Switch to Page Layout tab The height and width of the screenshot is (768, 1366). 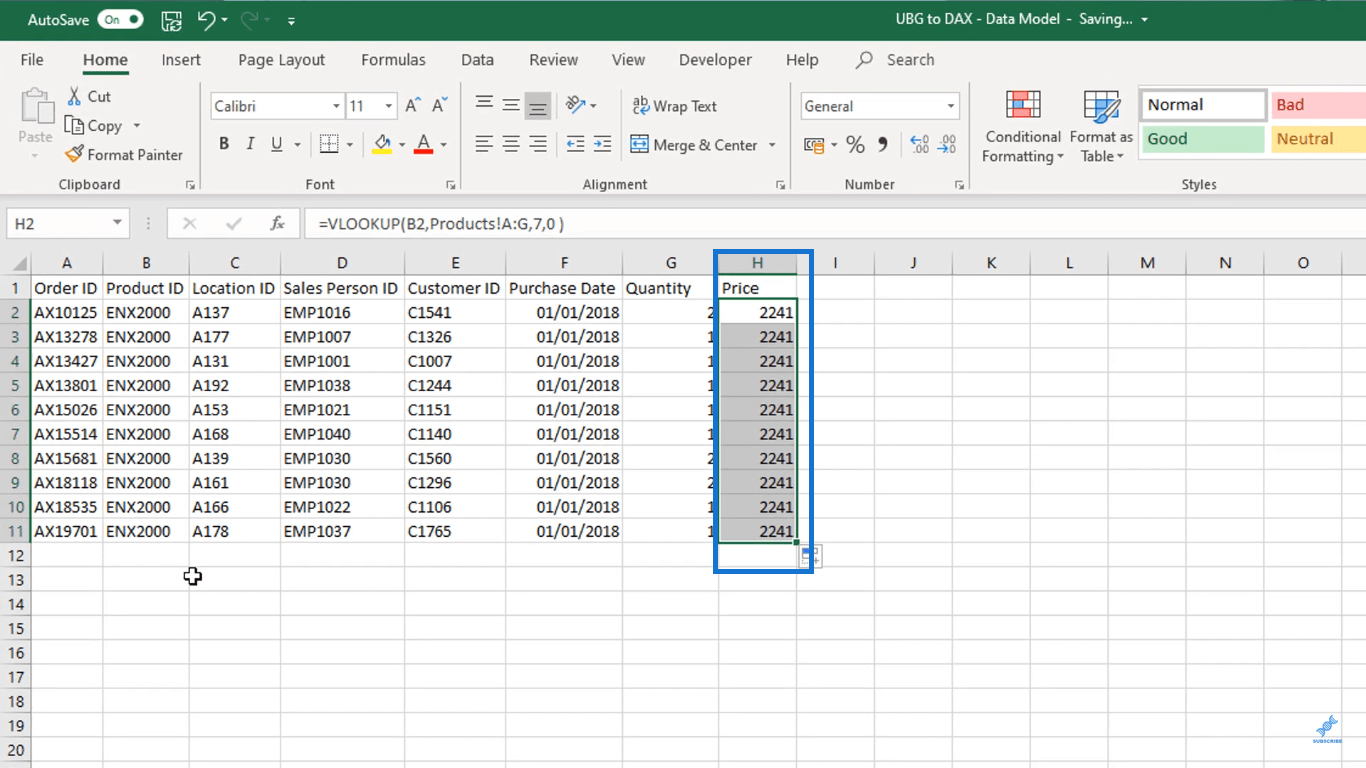pos(282,60)
